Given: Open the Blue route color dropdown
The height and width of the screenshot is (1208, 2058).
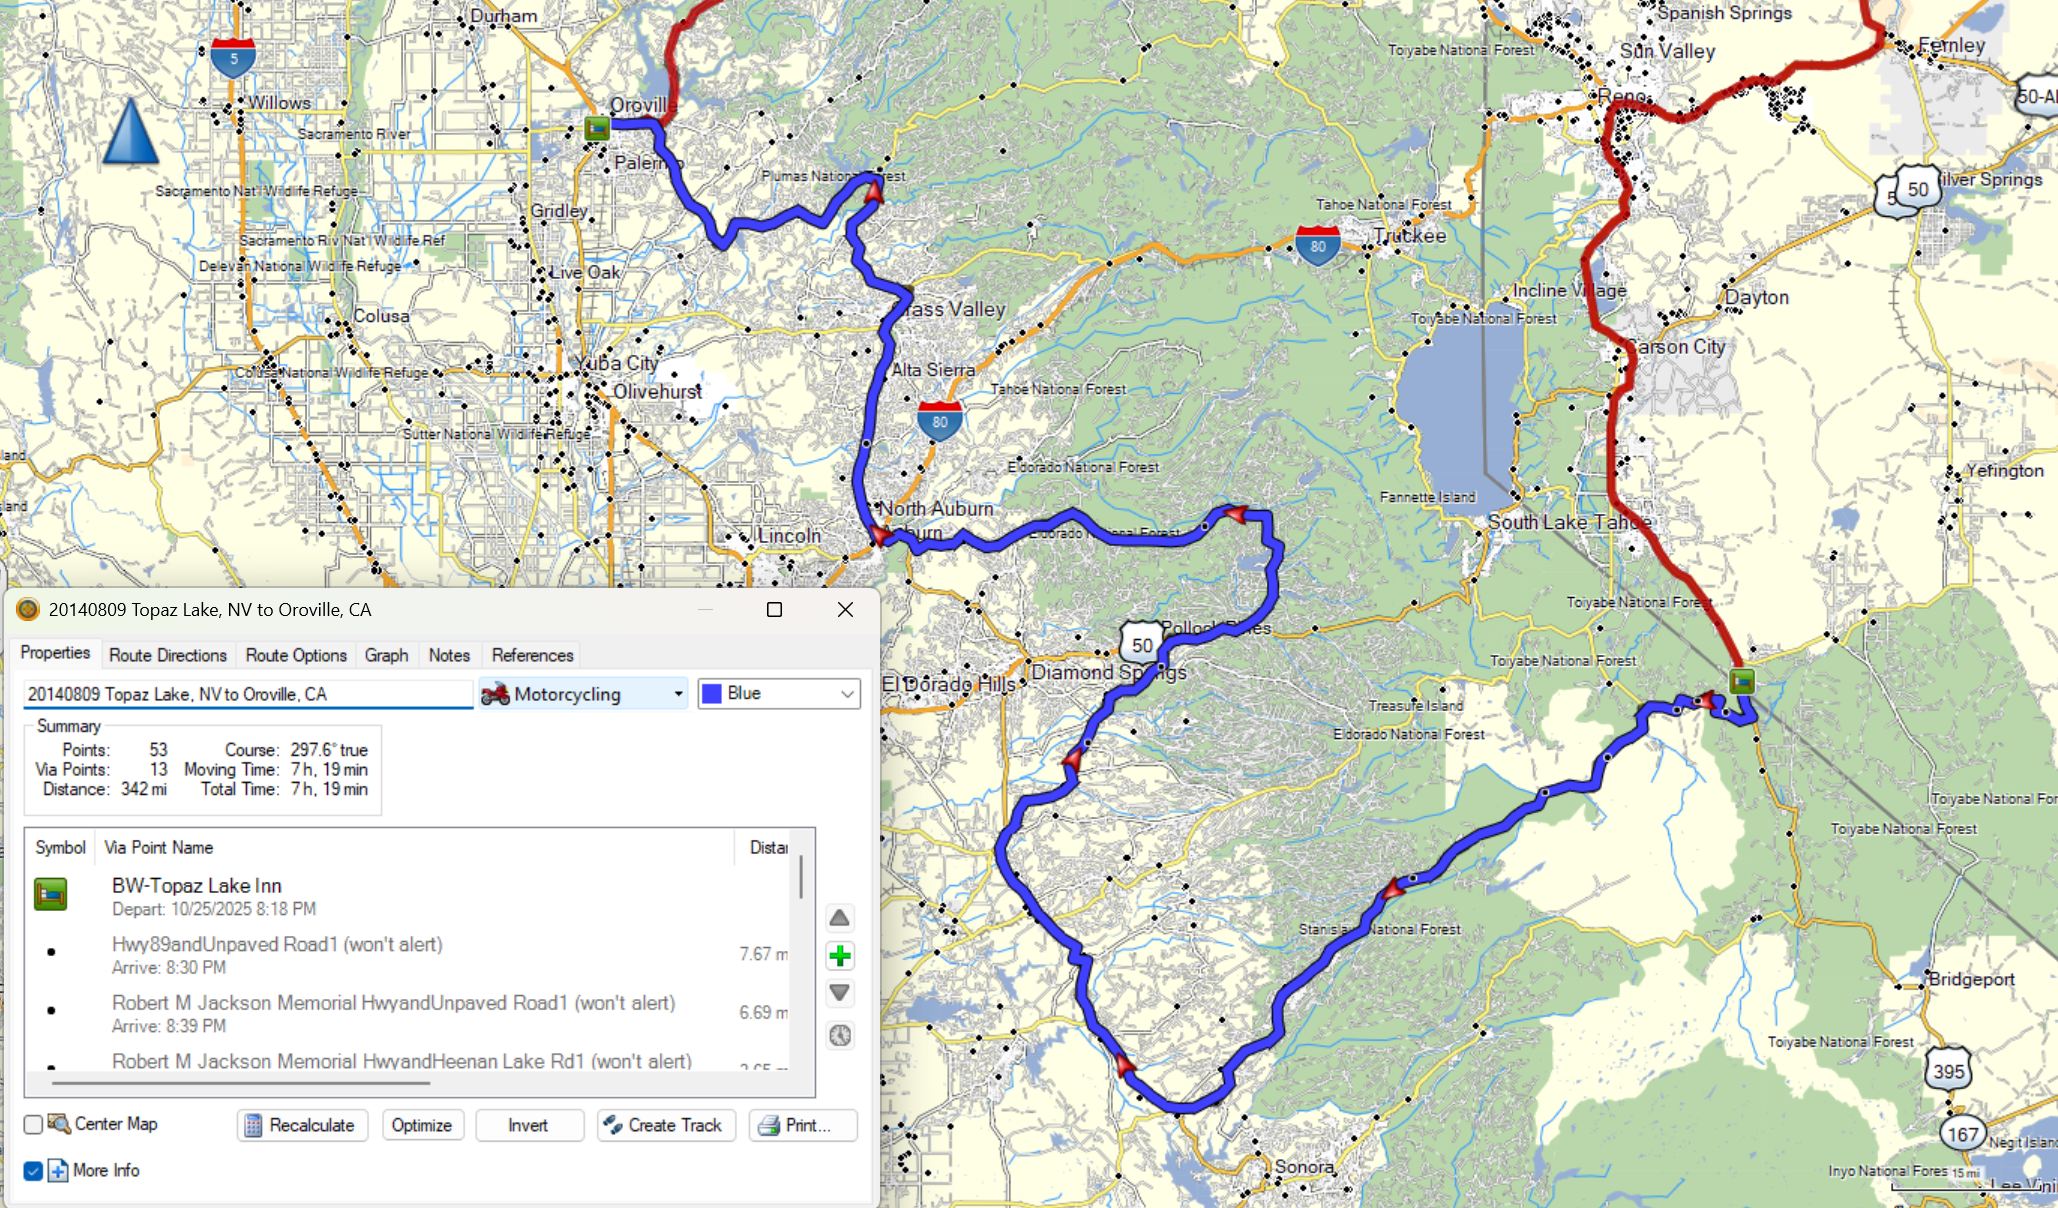Looking at the screenshot, I should click(779, 694).
